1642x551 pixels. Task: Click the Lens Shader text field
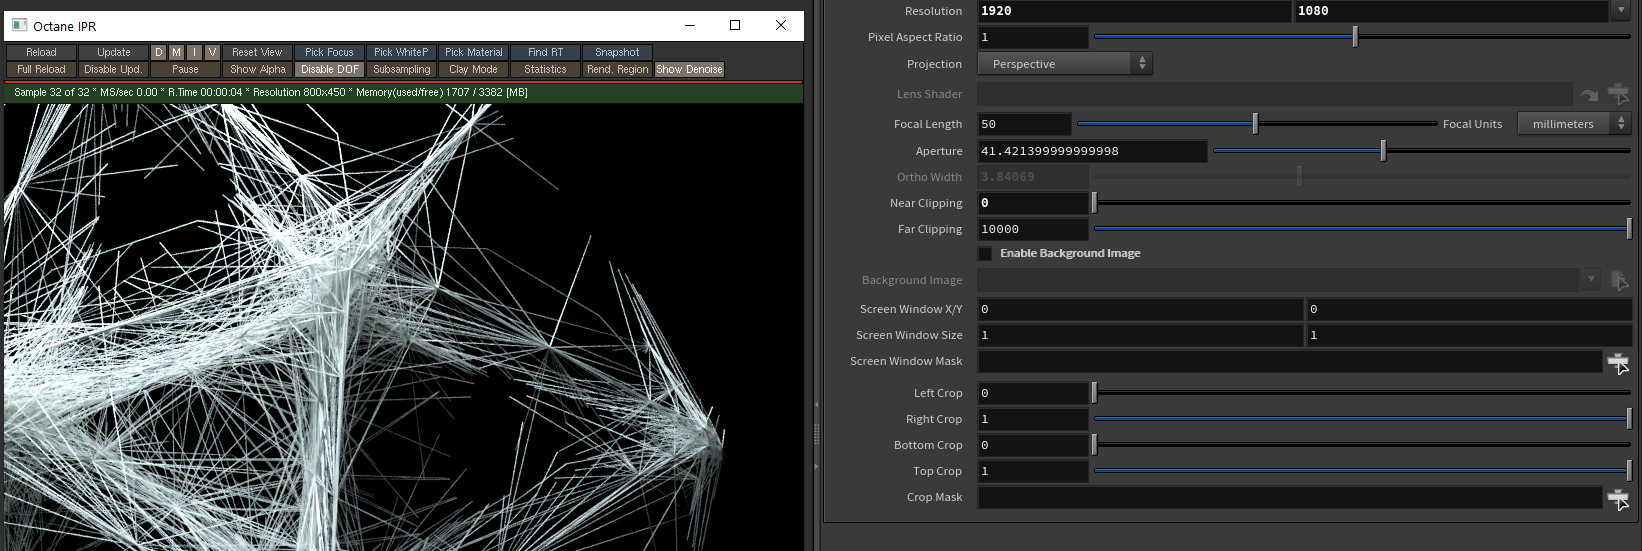click(1274, 94)
